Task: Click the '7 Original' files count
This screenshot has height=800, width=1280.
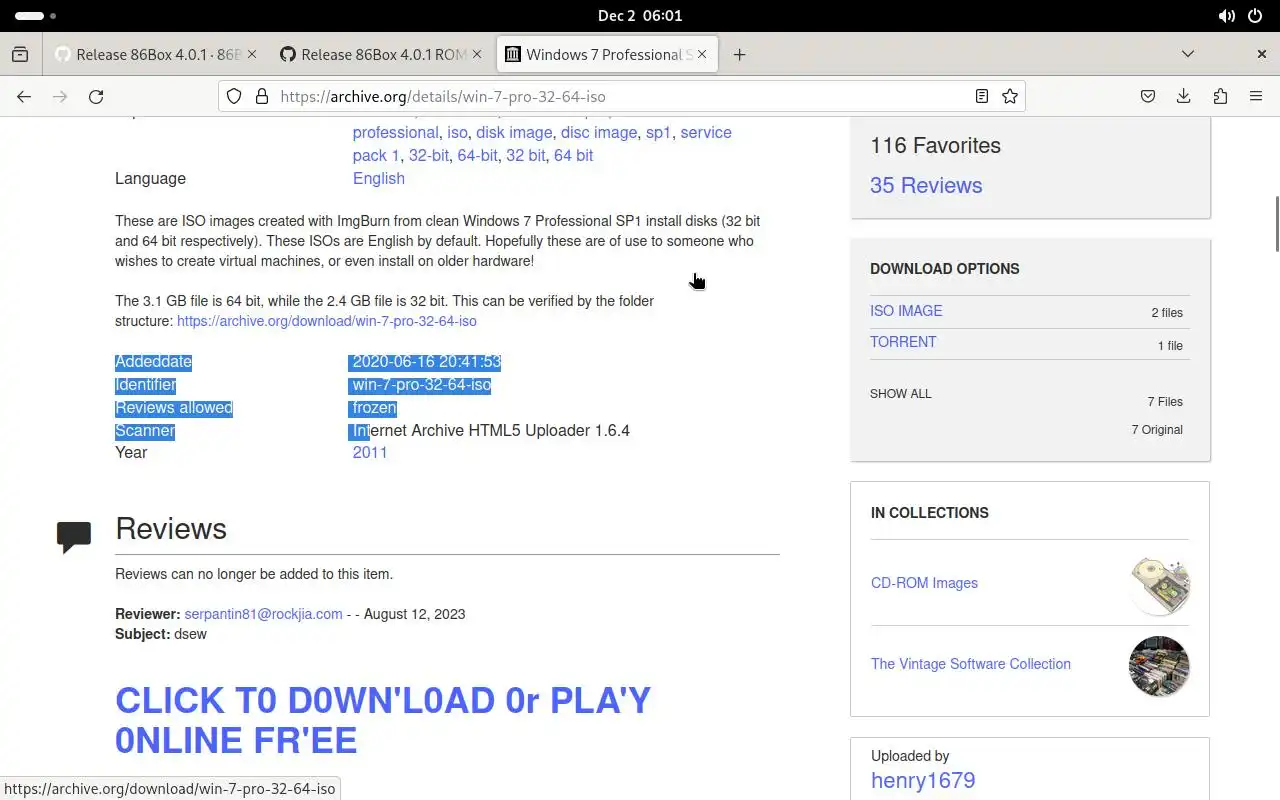Action: (x=1157, y=430)
